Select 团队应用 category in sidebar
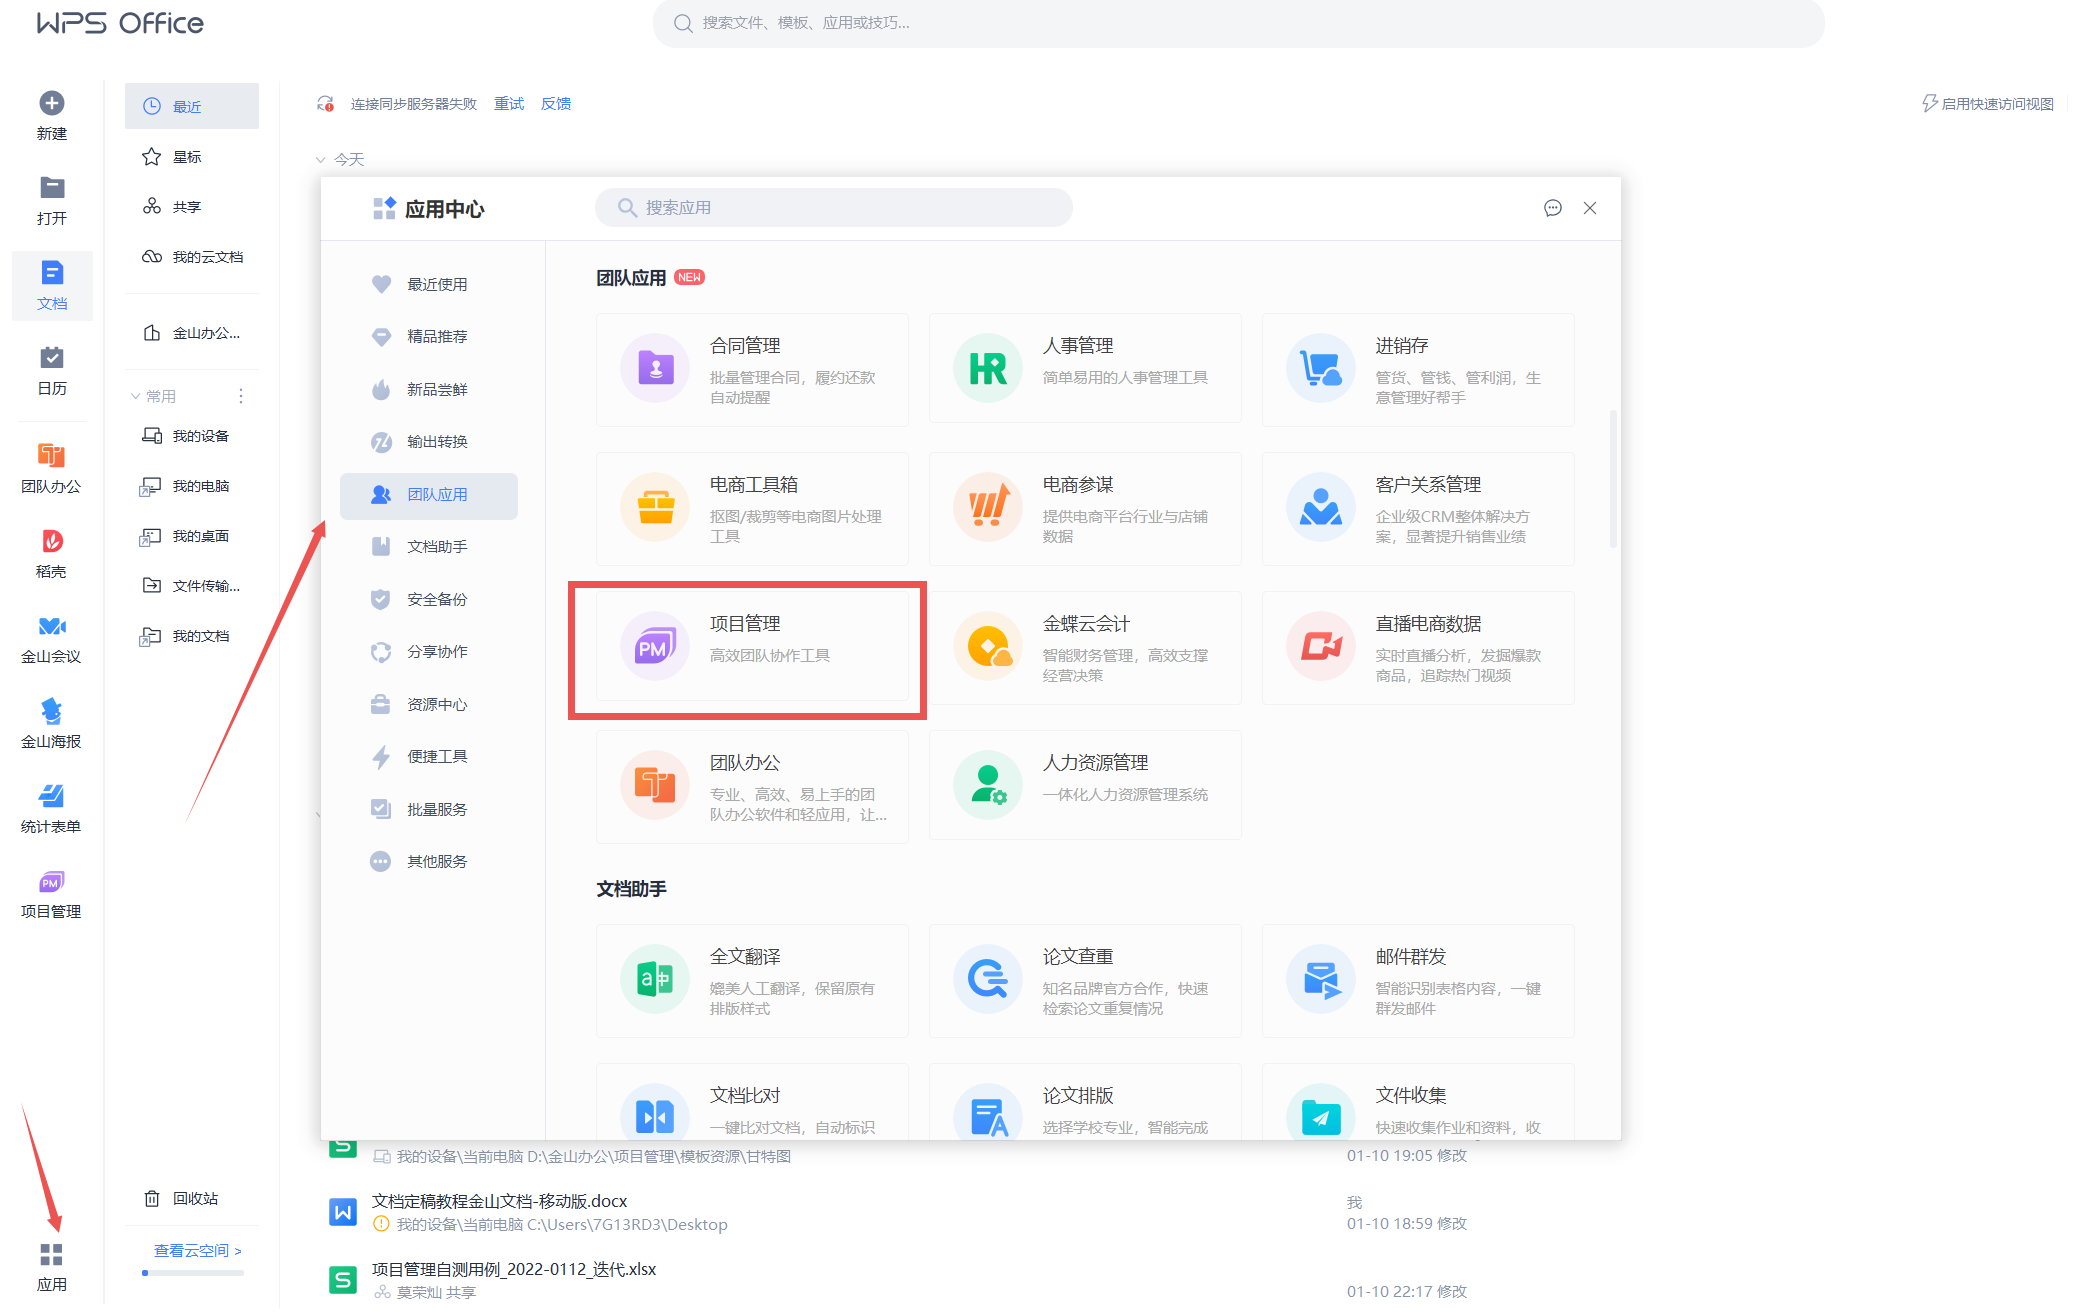 pyautogui.click(x=429, y=495)
